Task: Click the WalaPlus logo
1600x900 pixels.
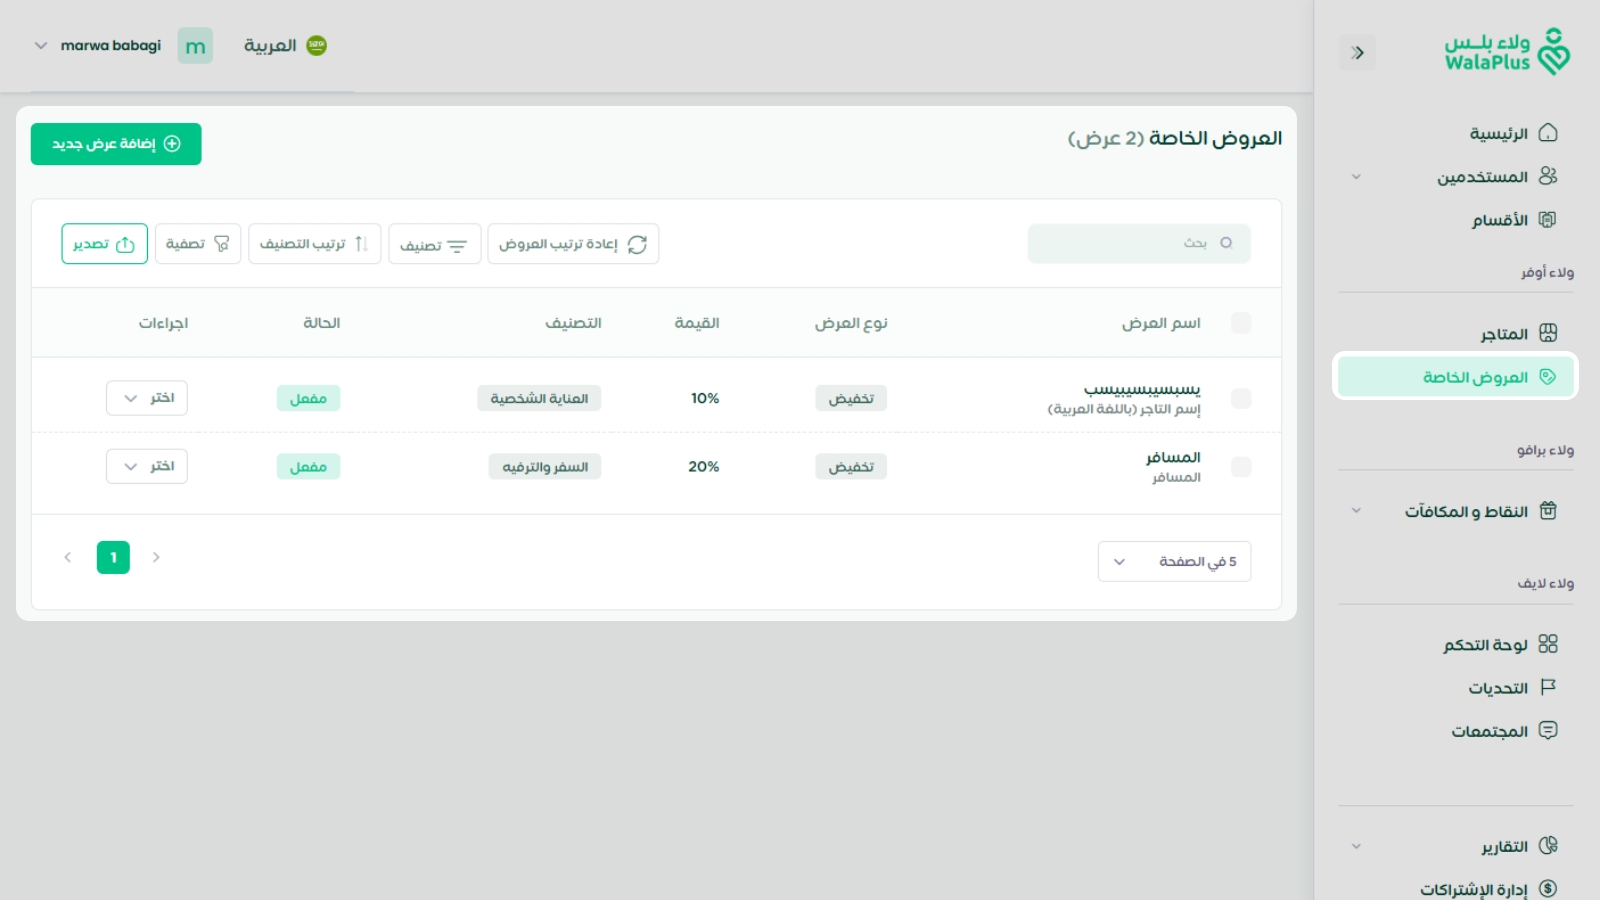Action: 1507,52
